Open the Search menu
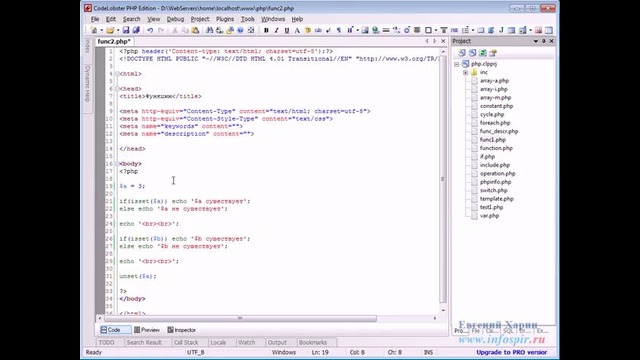Screen dimensions: 640x360 click(x=131, y=19)
